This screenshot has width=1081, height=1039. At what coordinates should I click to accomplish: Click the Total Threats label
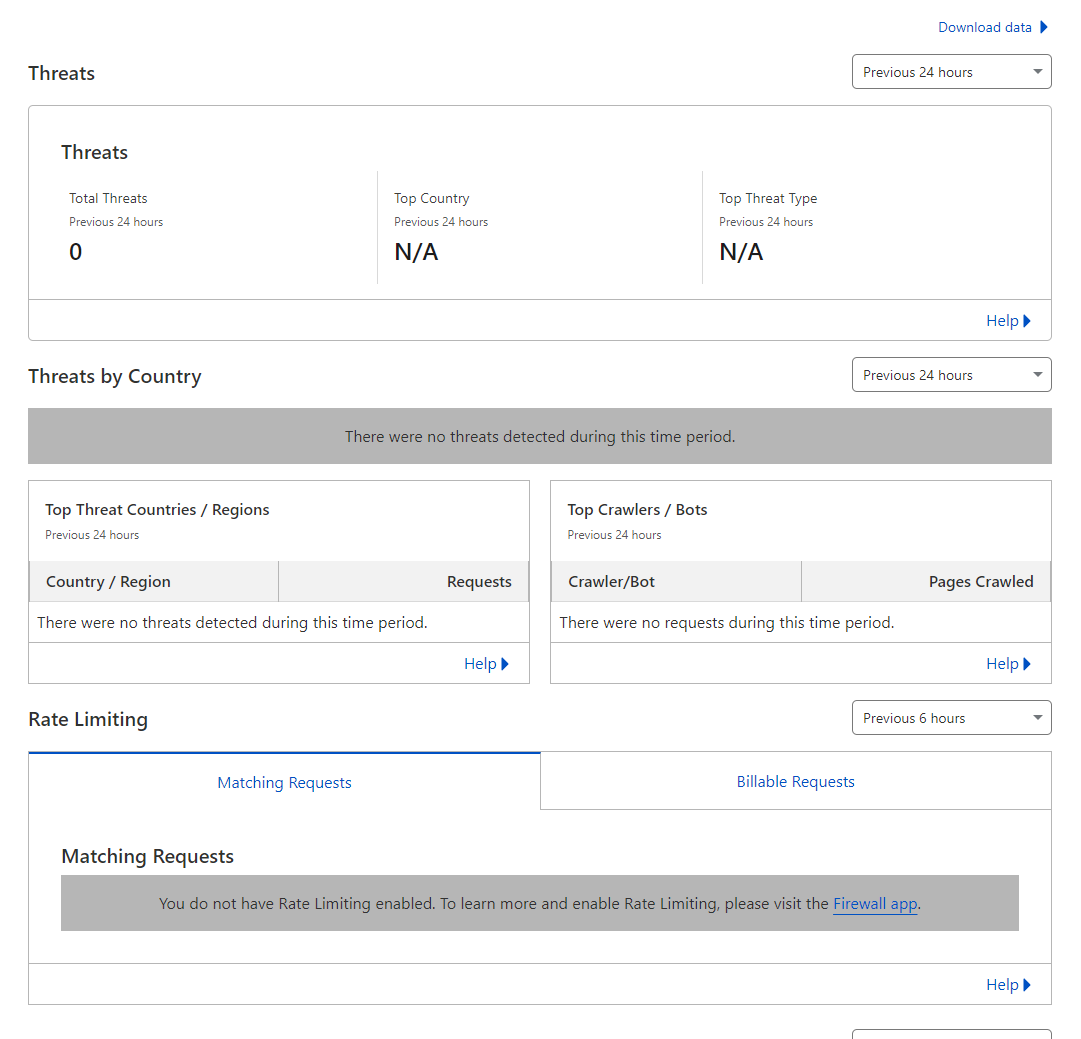[108, 199]
